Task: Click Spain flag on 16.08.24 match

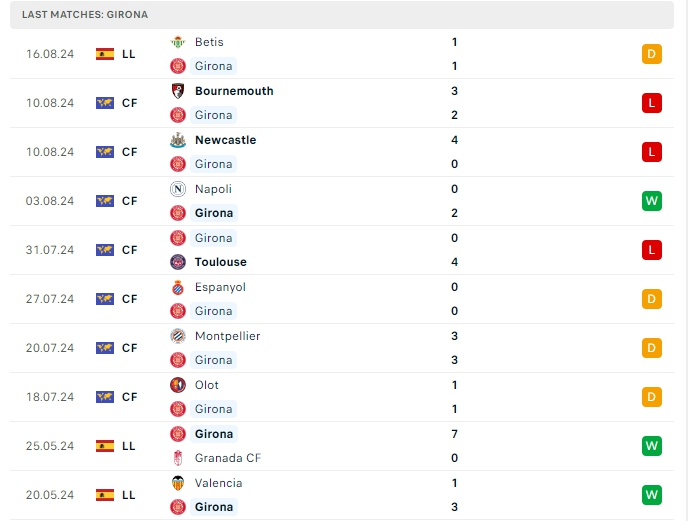Action: [x=105, y=54]
